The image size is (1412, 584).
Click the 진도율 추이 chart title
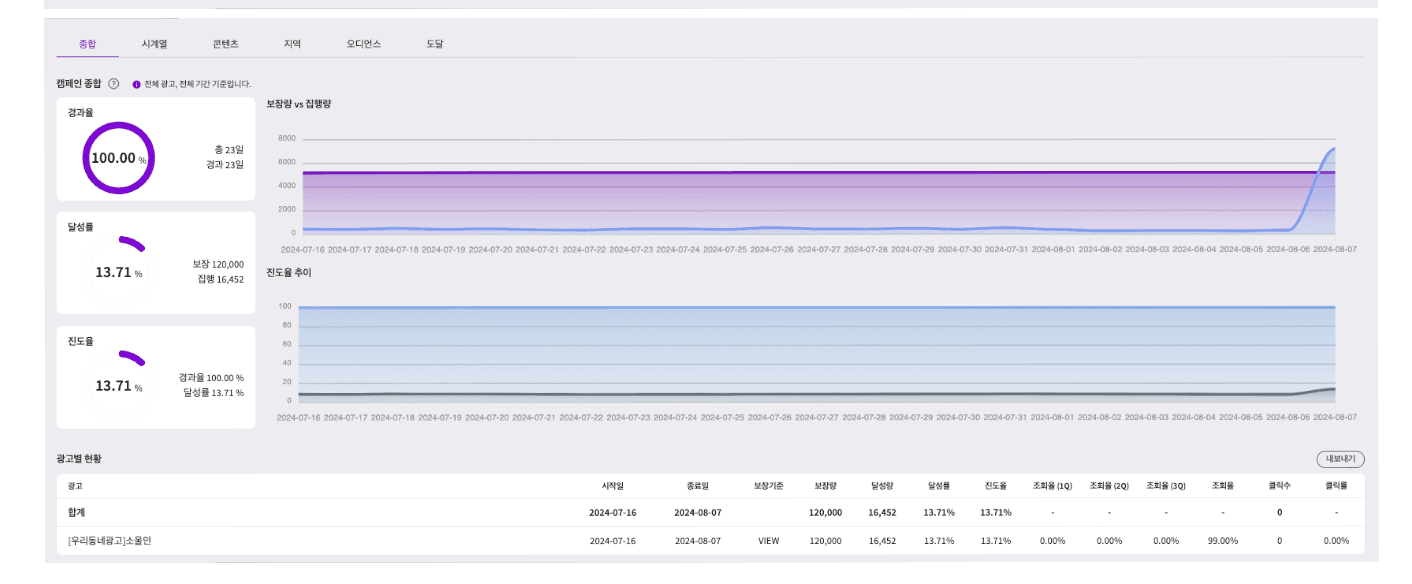[x=289, y=272]
